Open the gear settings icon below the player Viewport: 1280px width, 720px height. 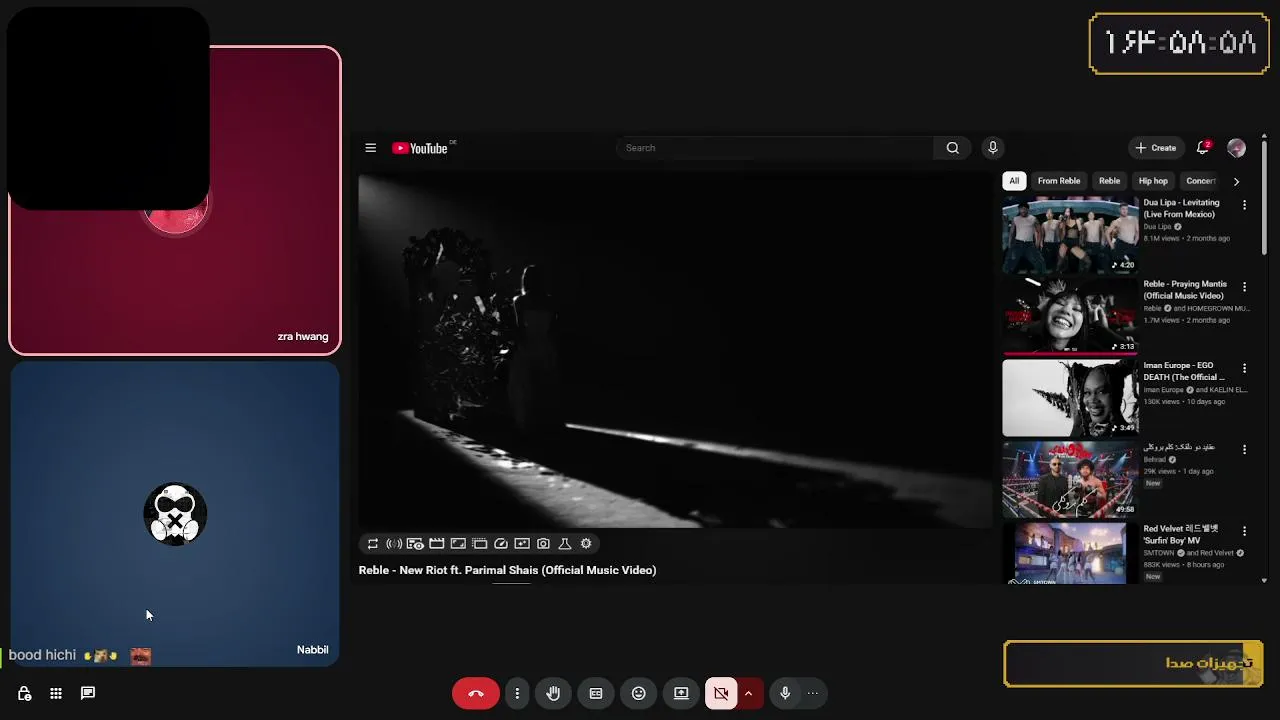pos(586,544)
